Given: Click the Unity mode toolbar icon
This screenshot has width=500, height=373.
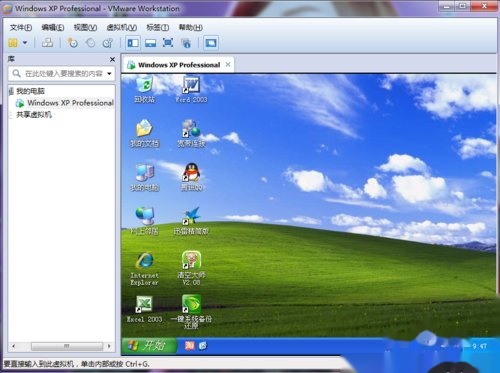Looking at the screenshot, I should (x=186, y=43).
